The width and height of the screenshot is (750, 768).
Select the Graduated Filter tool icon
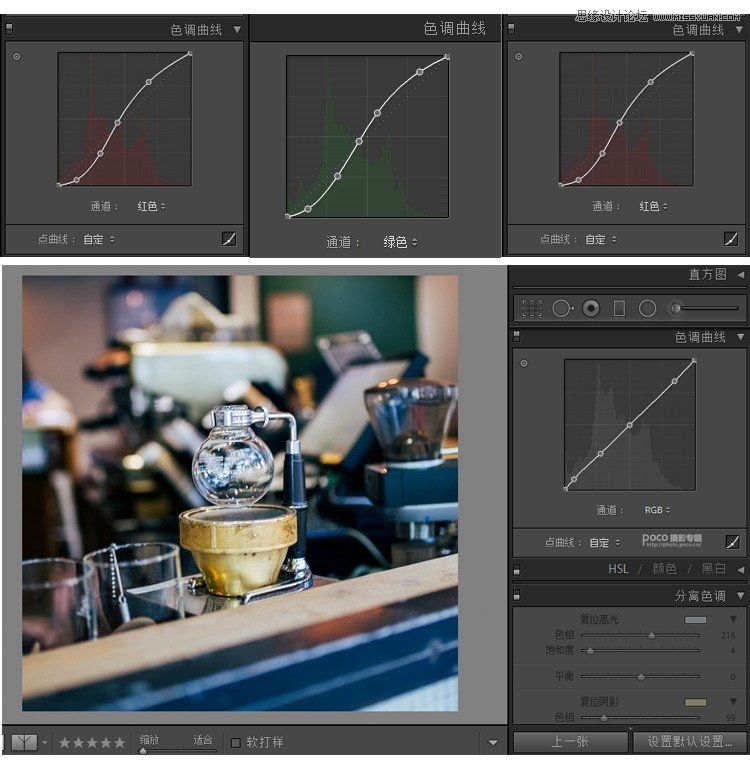tap(619, 308)
